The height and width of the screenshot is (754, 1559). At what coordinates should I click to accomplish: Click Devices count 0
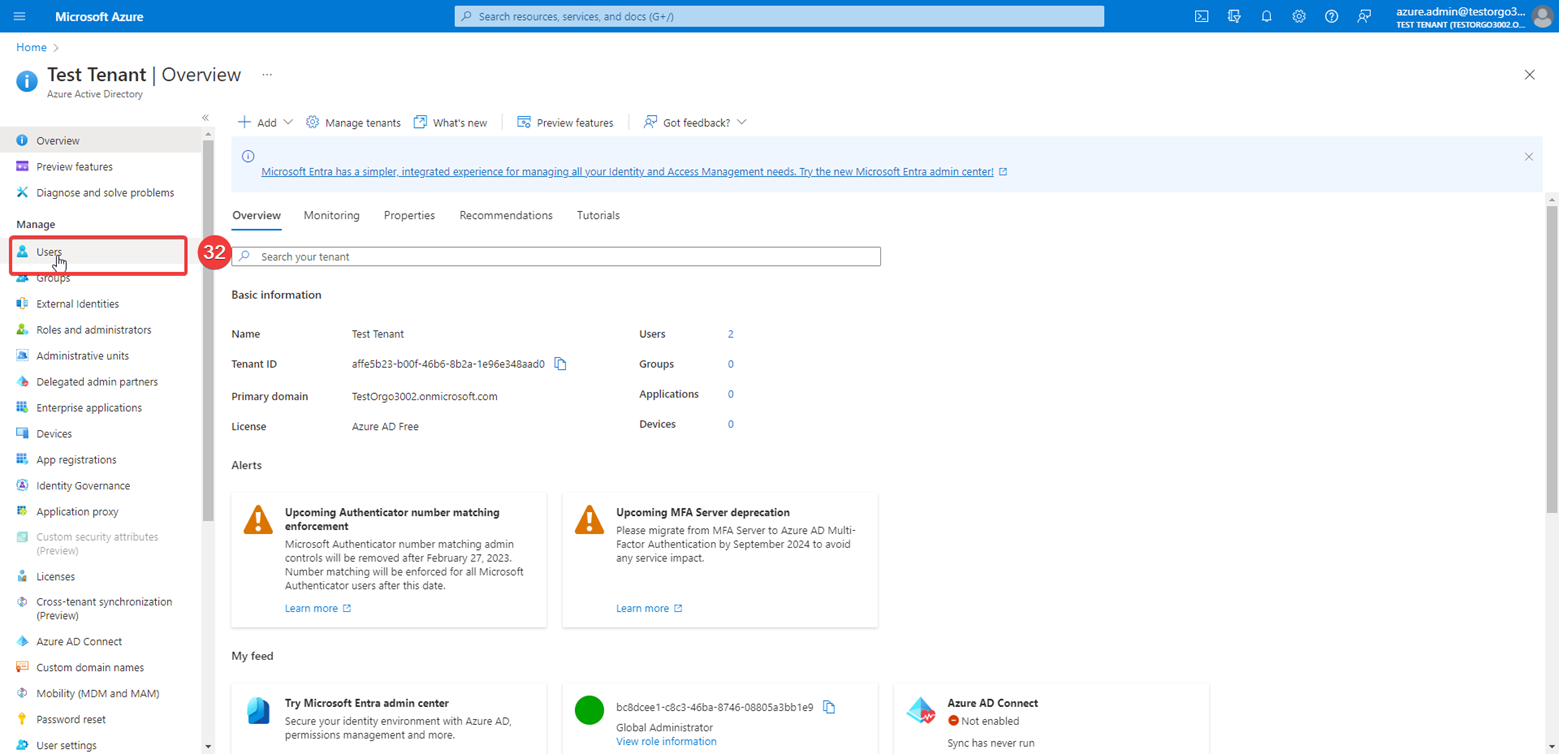point(731,424)
